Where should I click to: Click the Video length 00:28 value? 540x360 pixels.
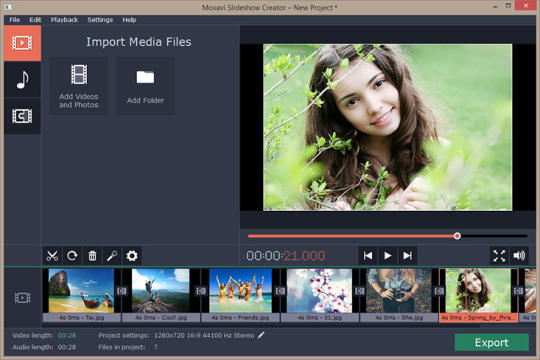(x=67, y=335)
